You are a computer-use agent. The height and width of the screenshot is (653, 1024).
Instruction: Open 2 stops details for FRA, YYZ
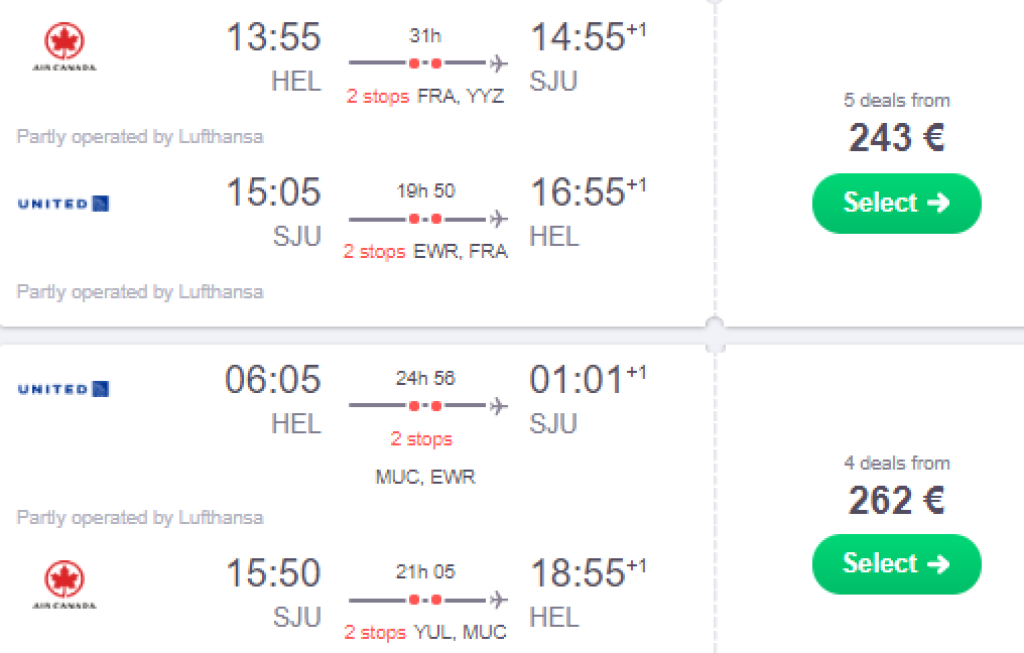[378, 97]
